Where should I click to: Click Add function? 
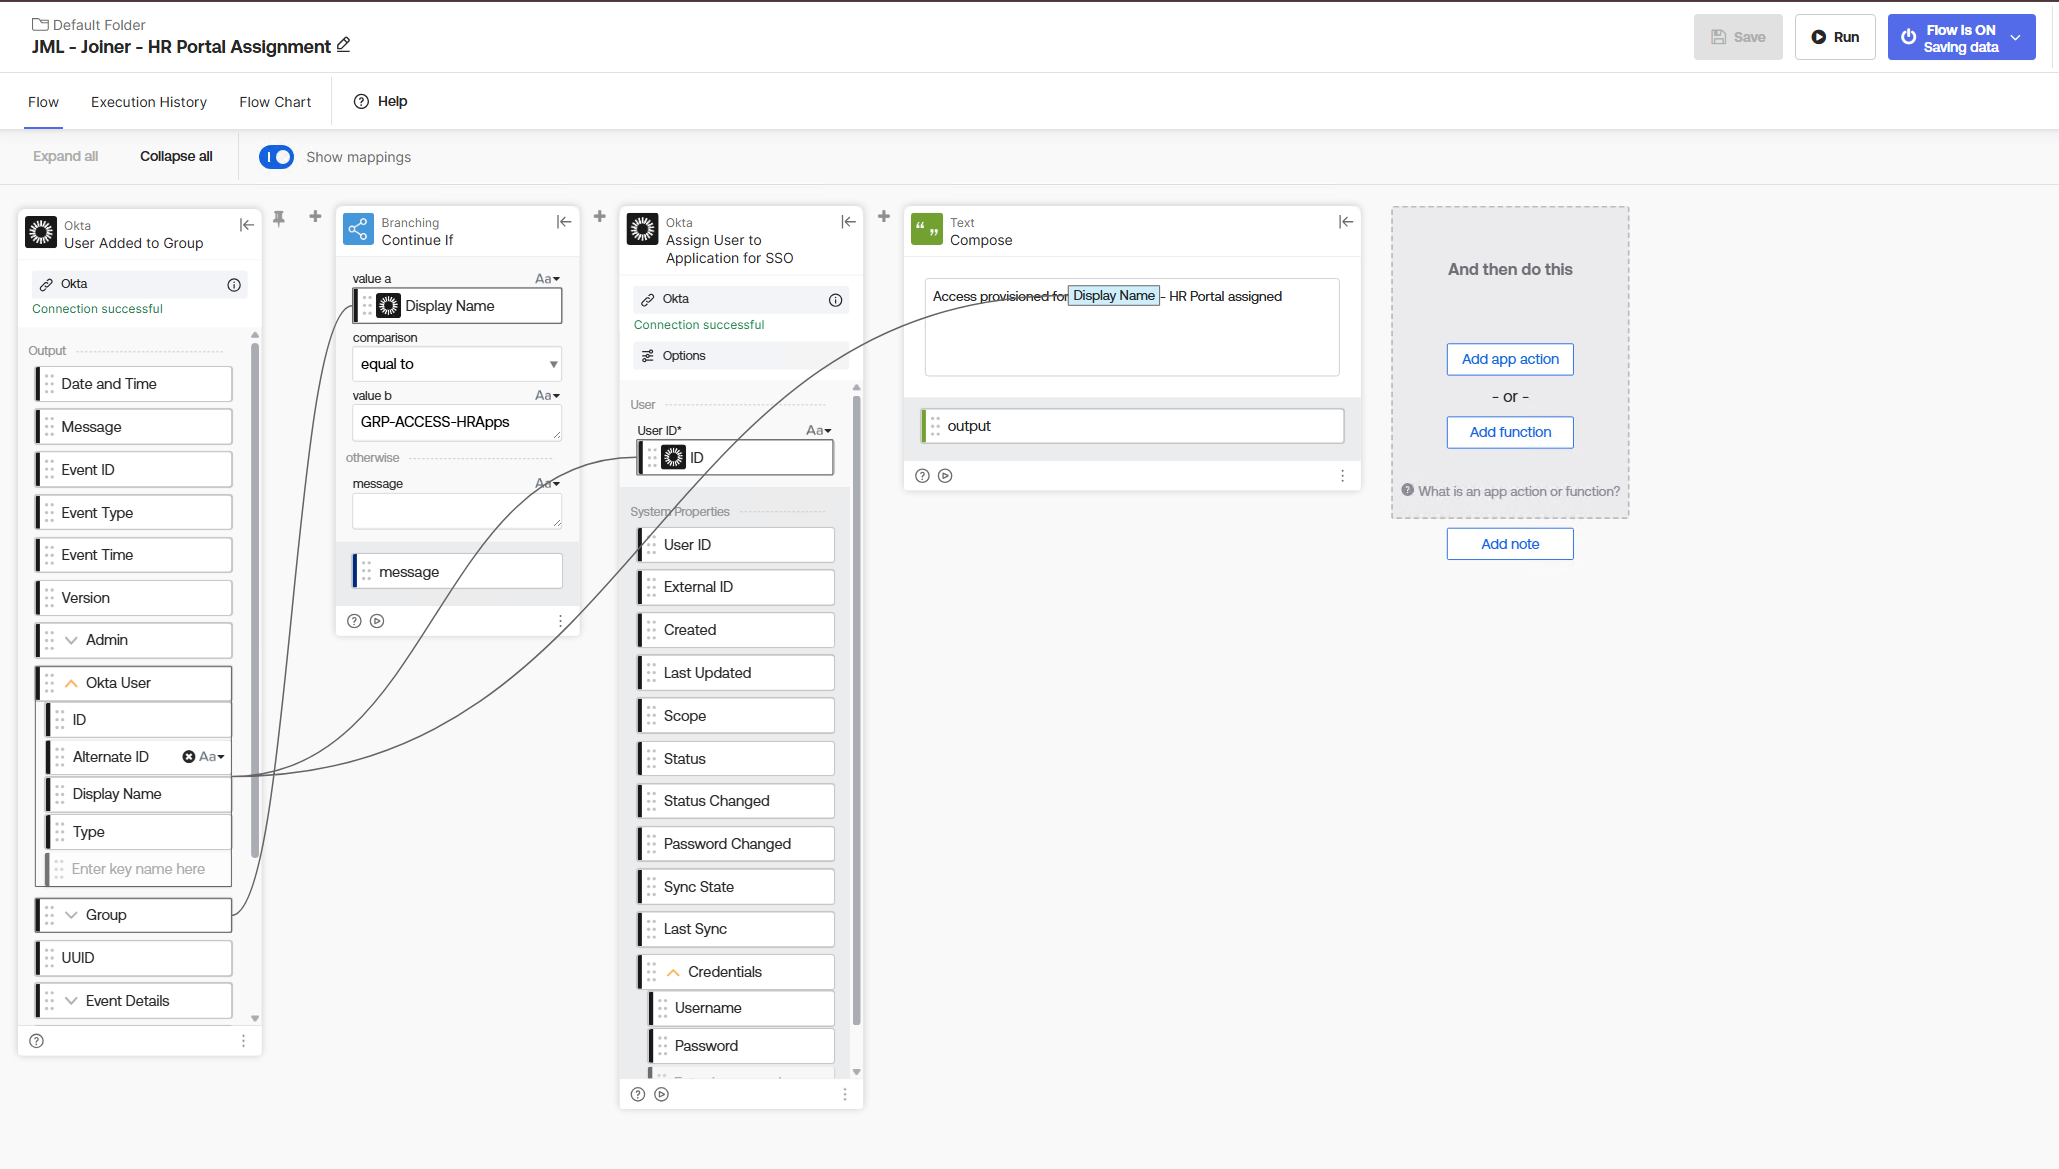(x=1510, y=432)
